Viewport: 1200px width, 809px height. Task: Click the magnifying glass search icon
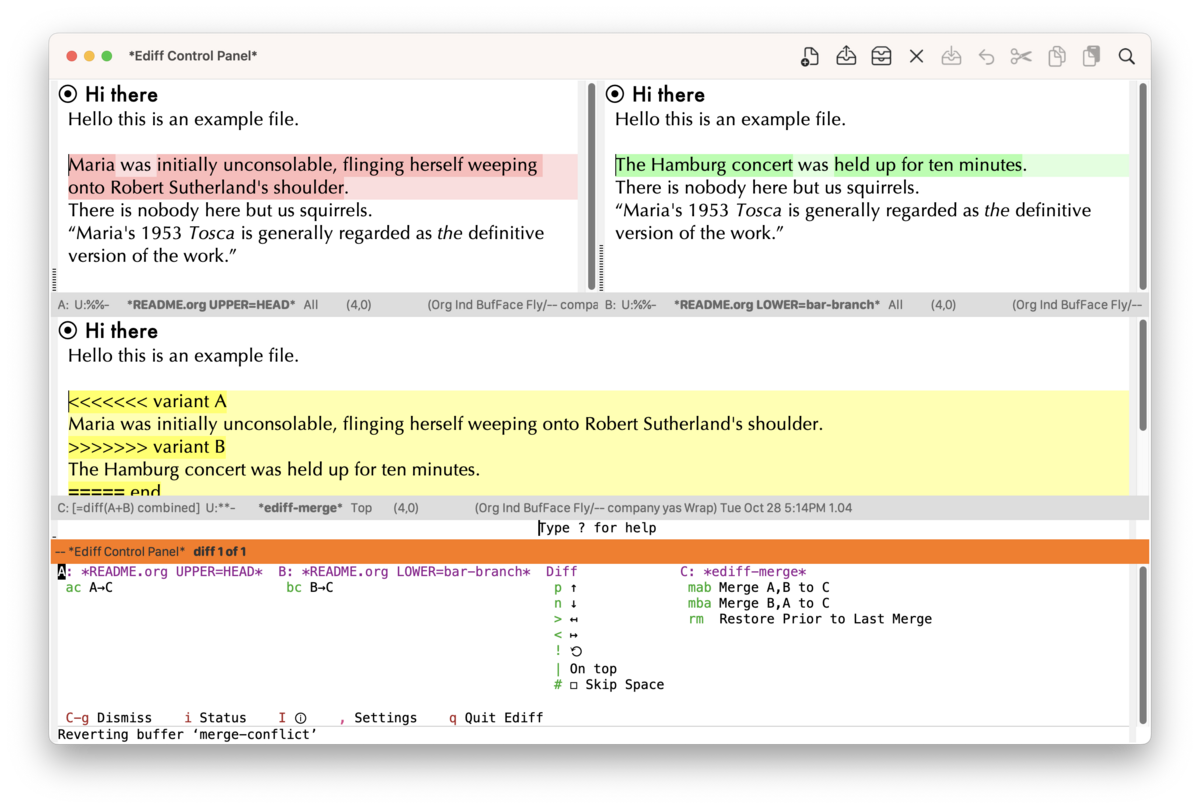[1126, 57]
